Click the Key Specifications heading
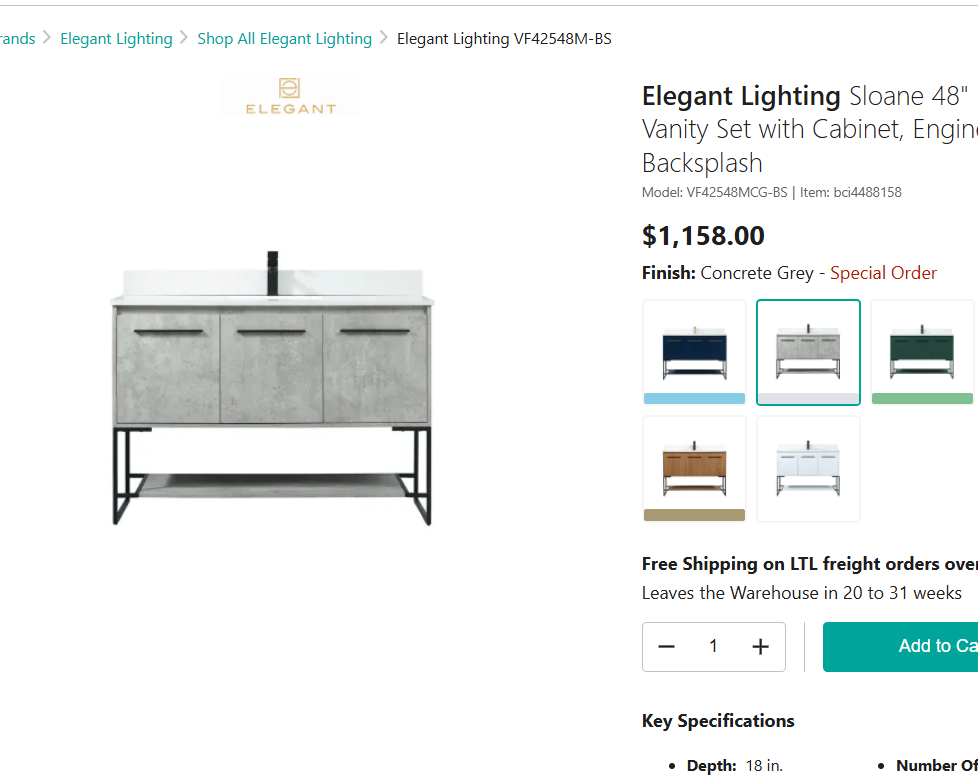The height and width of the screenshot is (781, 978). coord(718,721)
